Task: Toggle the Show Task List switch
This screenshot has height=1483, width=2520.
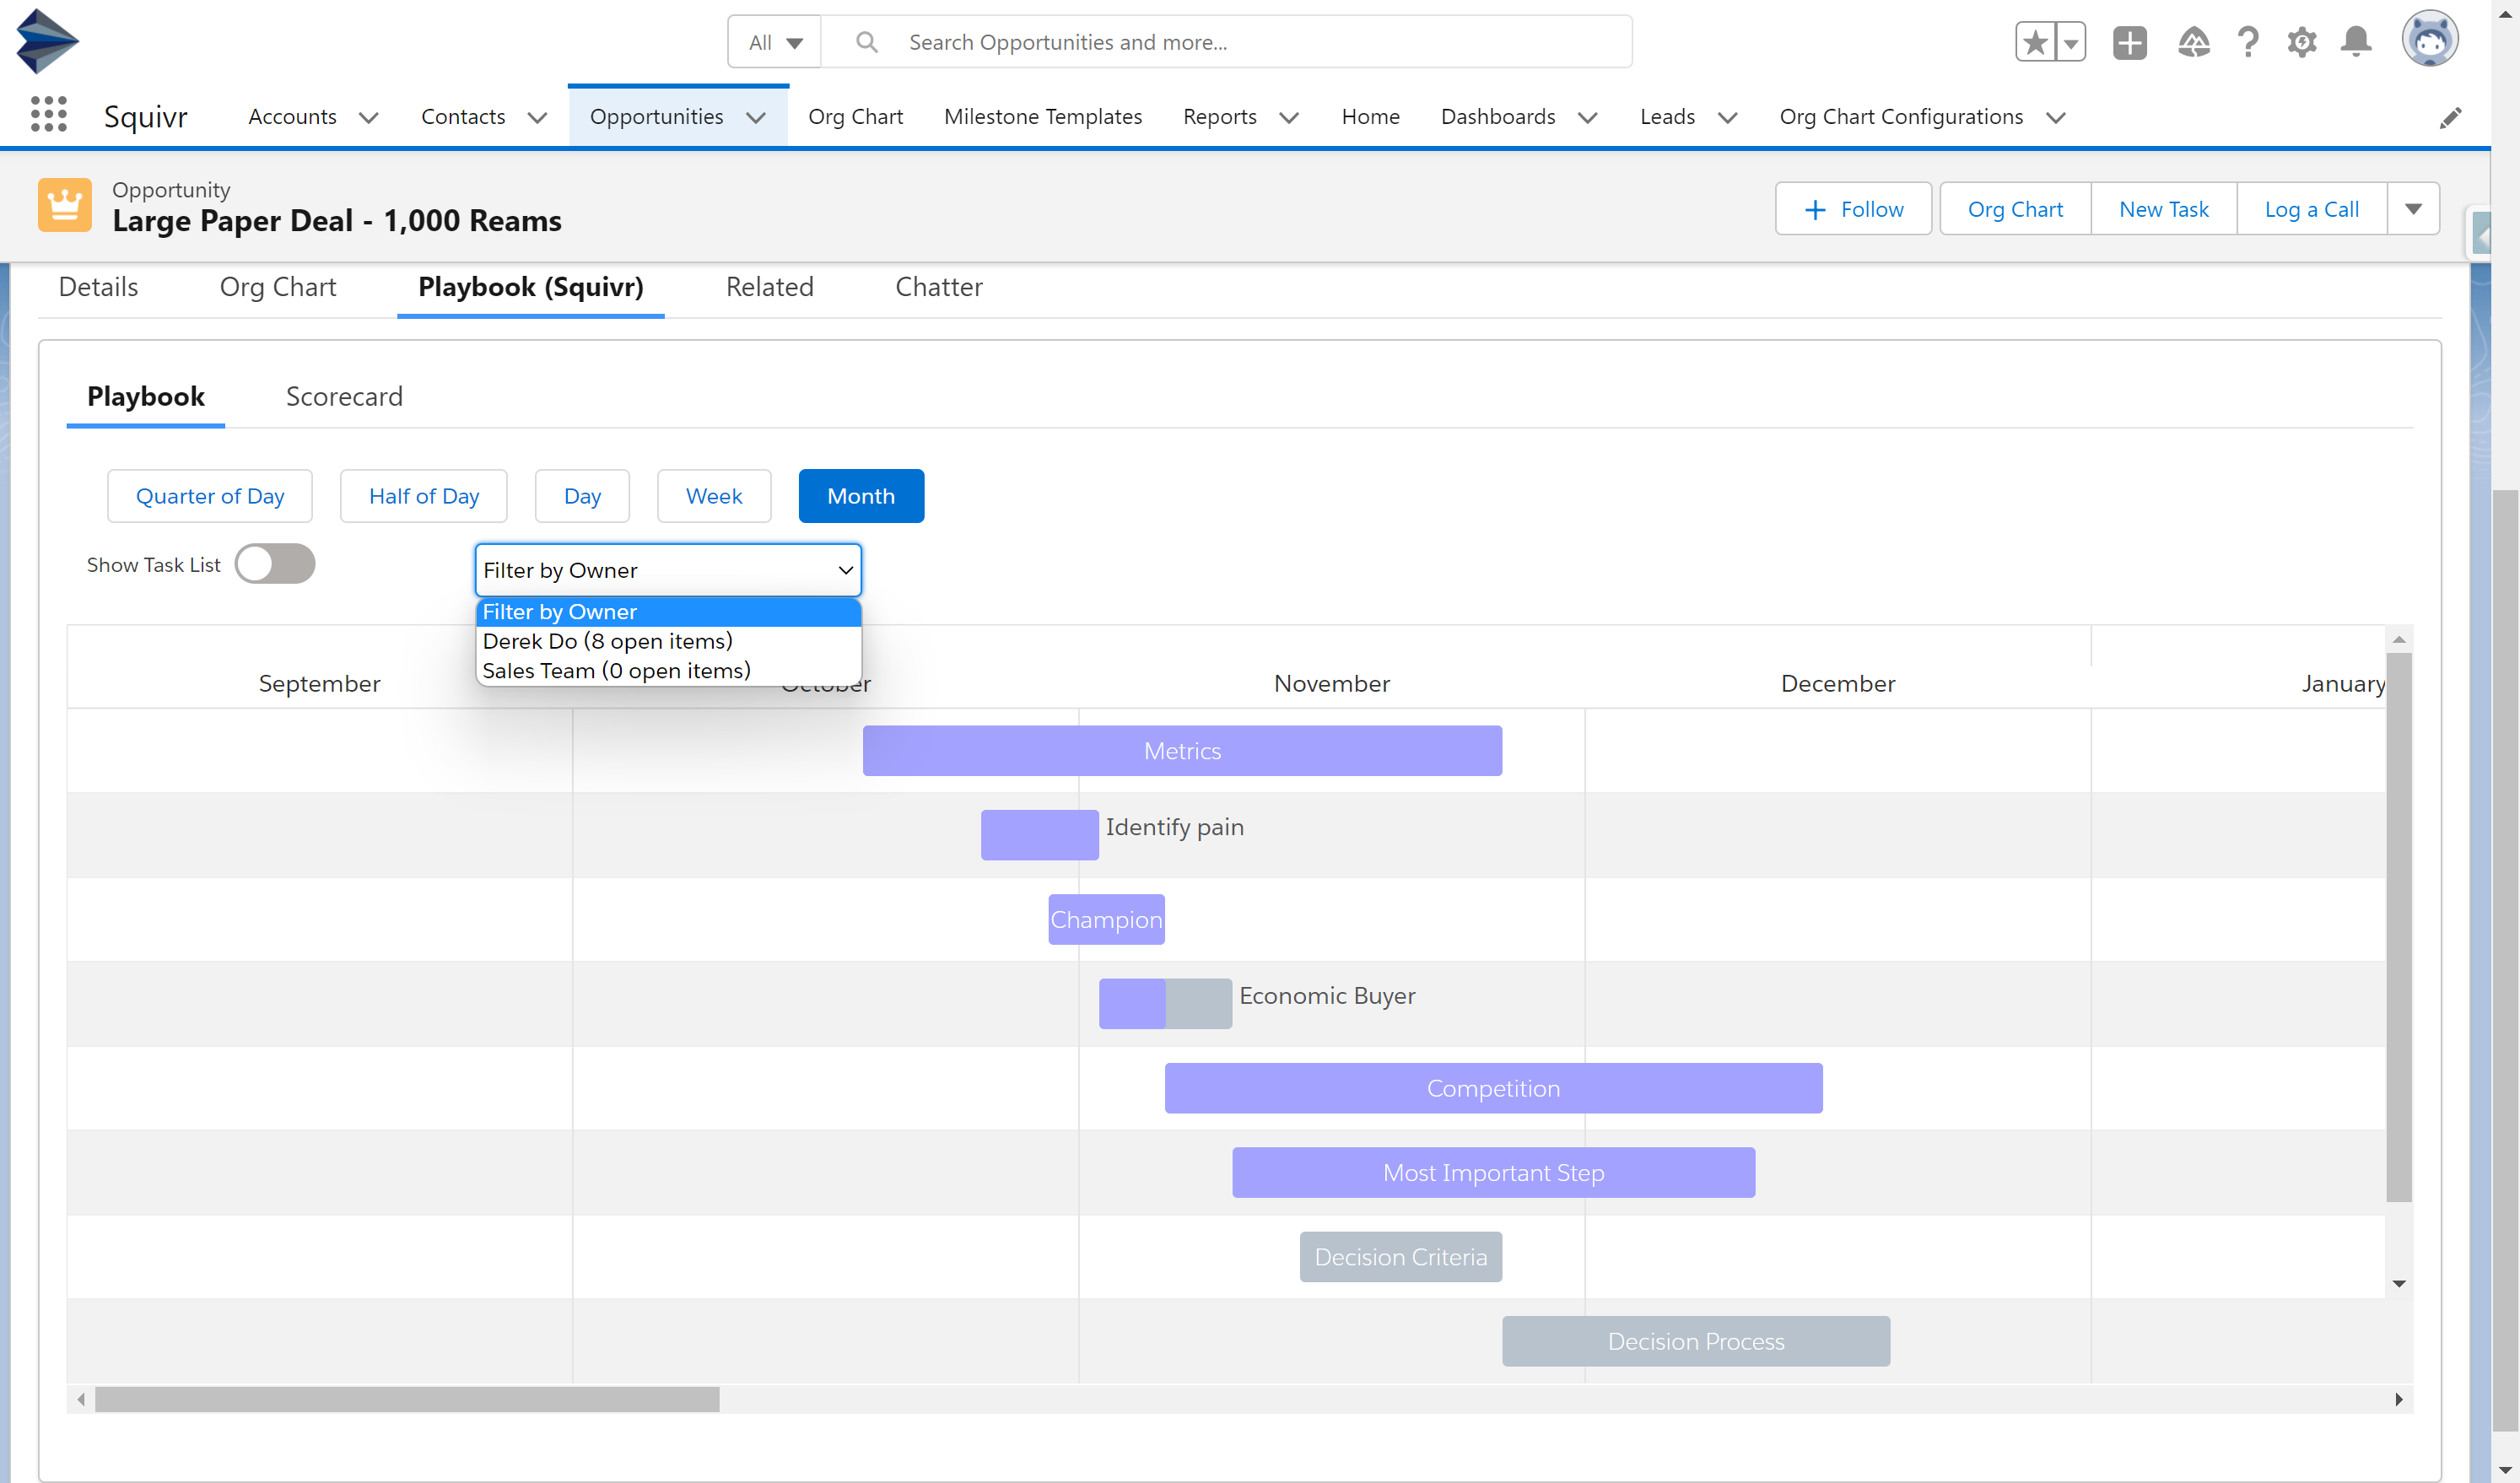Action: (x=275, y=564)
